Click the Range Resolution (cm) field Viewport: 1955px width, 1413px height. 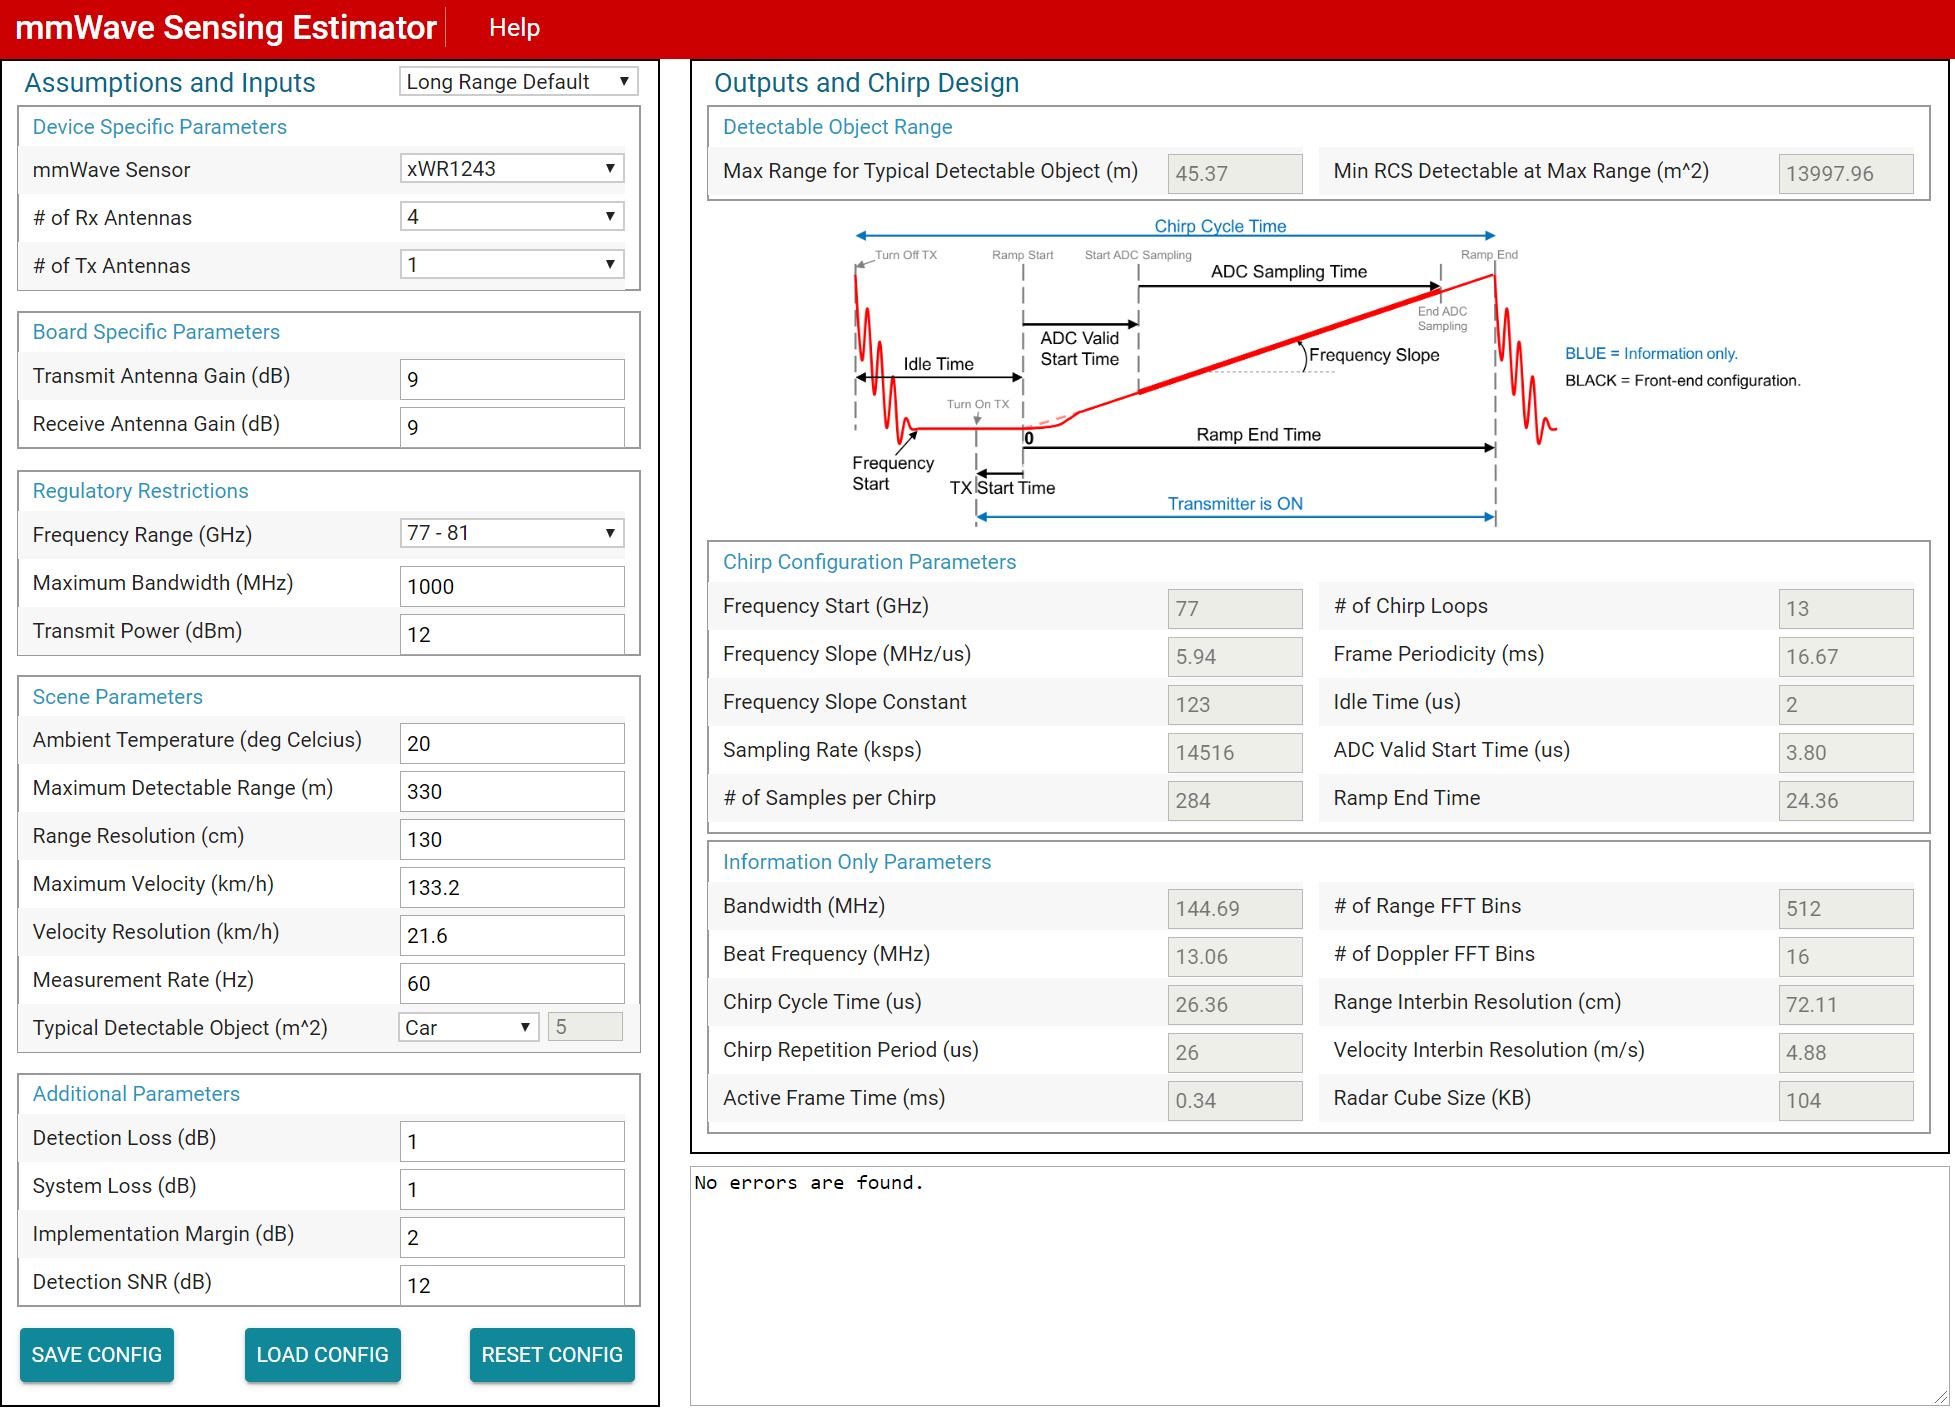point(512,839)
